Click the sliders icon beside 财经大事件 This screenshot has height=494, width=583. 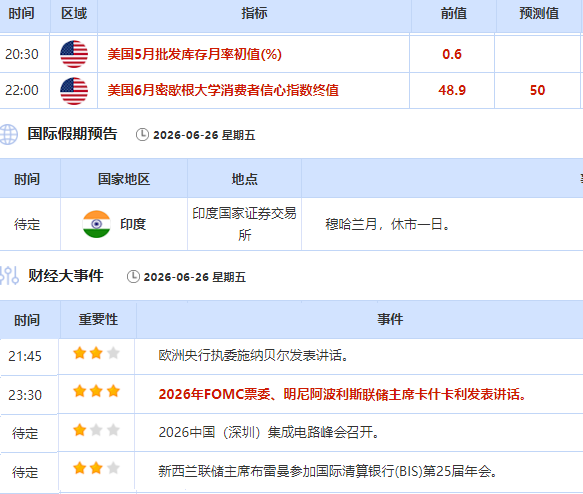point(9,275)
